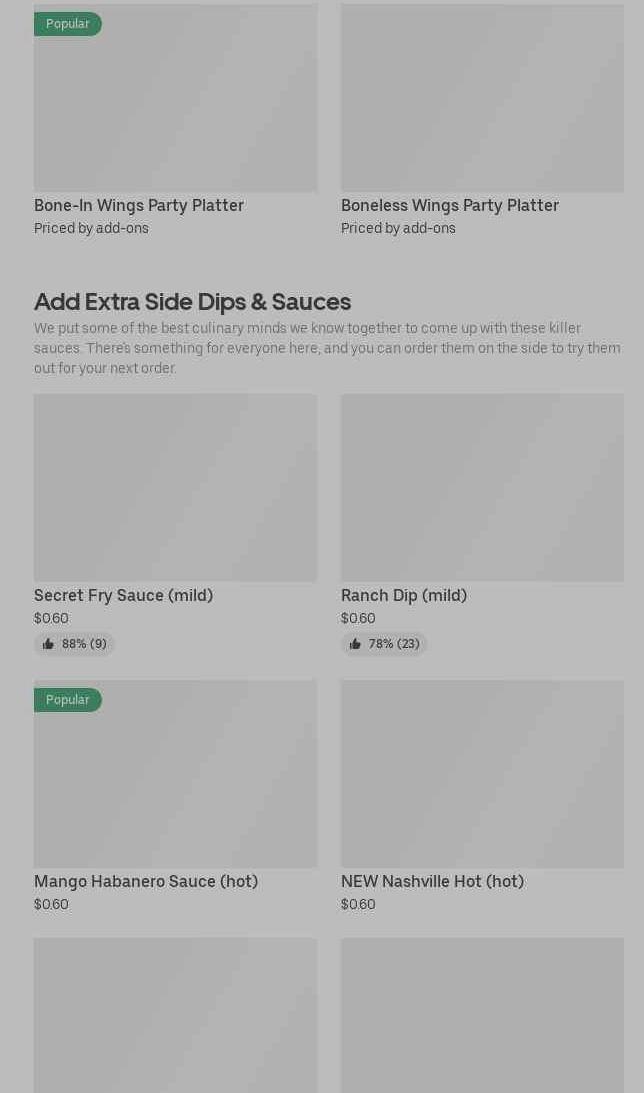The height and width of the screenshot is (1093, 644).
Task: Click the Popular badge on Bone-In Wings platter
Action: (x=67, y=24)
